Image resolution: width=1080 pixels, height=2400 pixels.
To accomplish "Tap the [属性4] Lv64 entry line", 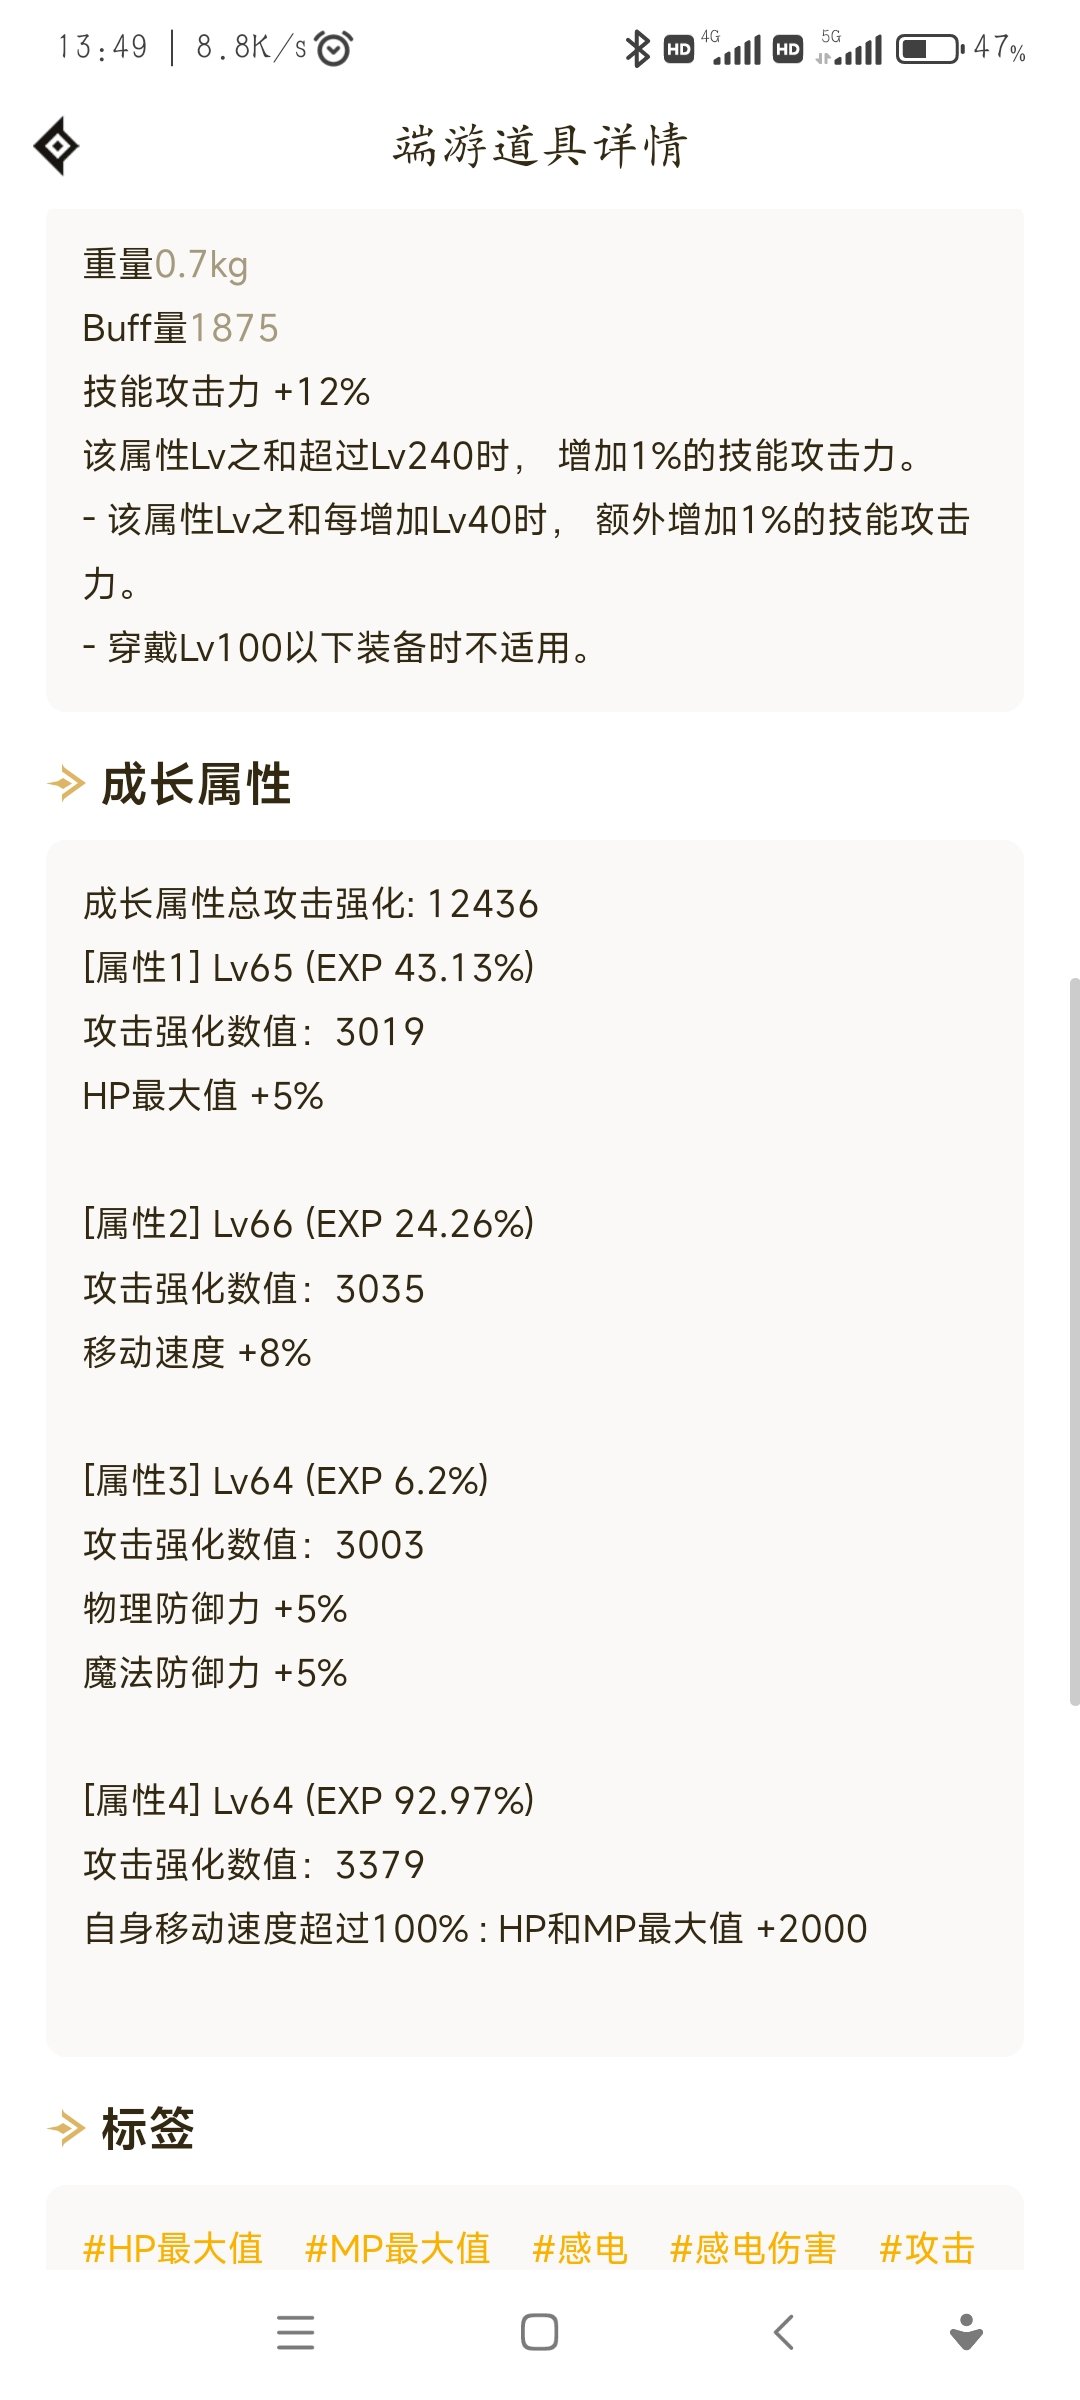I will pyautogui.click(x=309, y=1800).
